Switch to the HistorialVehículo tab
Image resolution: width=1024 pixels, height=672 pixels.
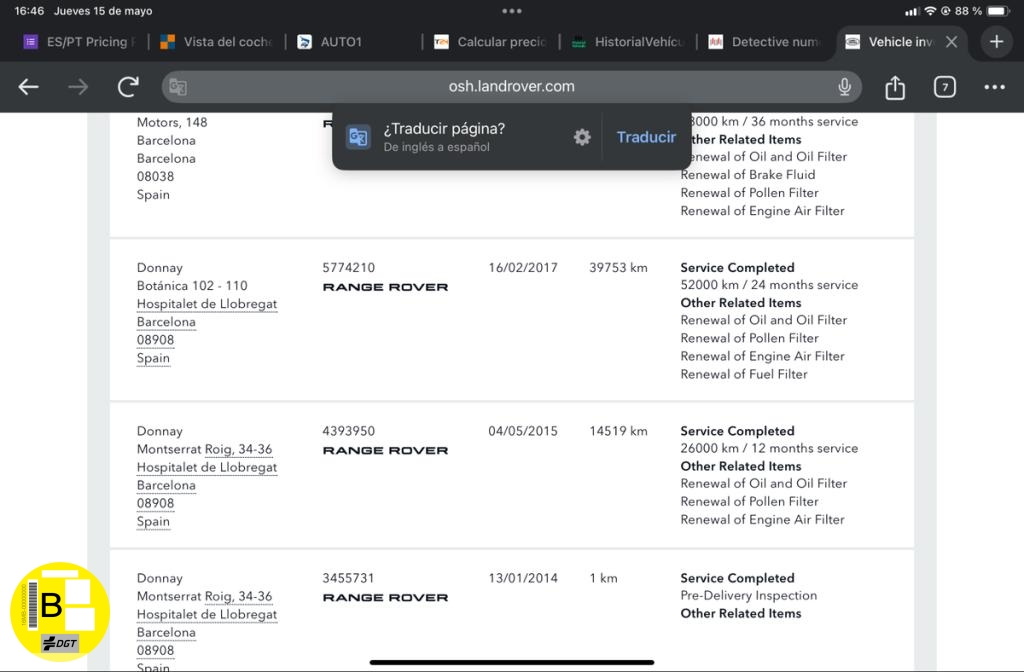point(628,42)
